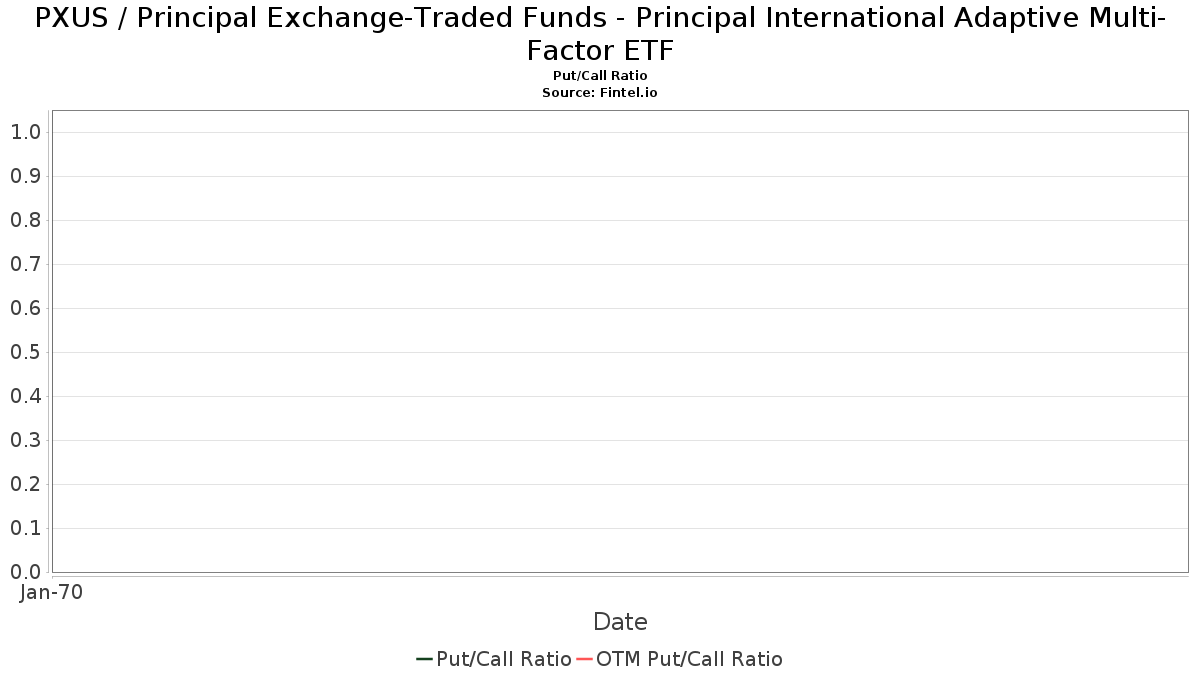This screenshot has height=675, width=1200.
Task: Click the Put/Call Ratio subtitle text
Action: pyautogui.click(x=600, y=76)
